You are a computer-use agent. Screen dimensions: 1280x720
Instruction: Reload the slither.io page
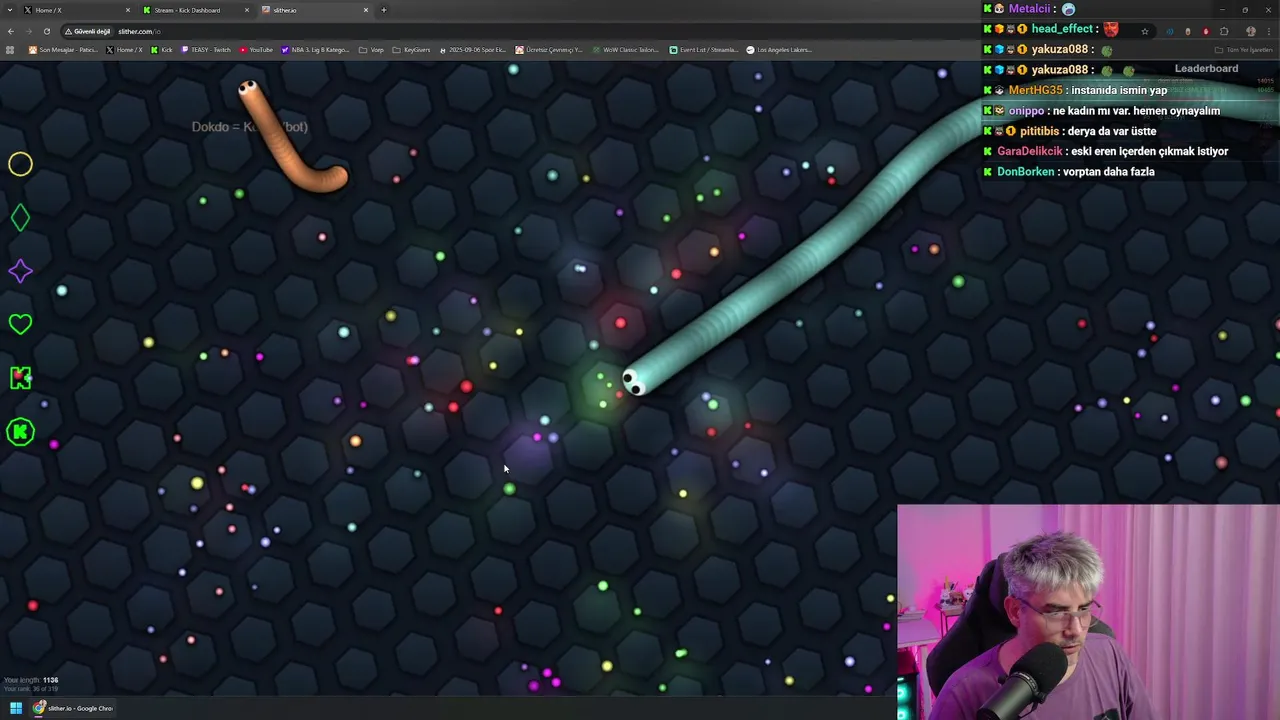[46, 31]
